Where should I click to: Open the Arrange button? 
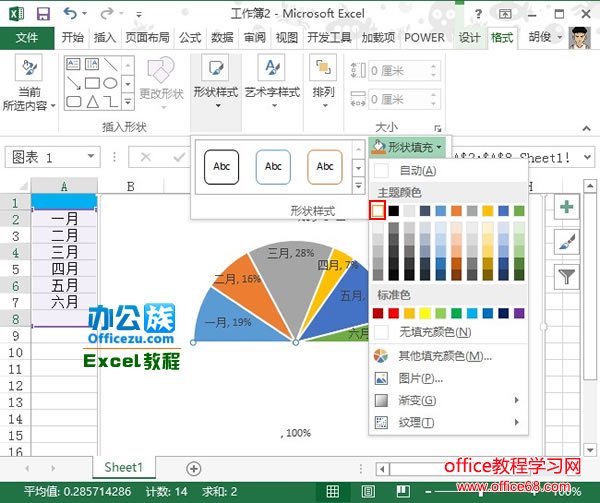[323, 82]
